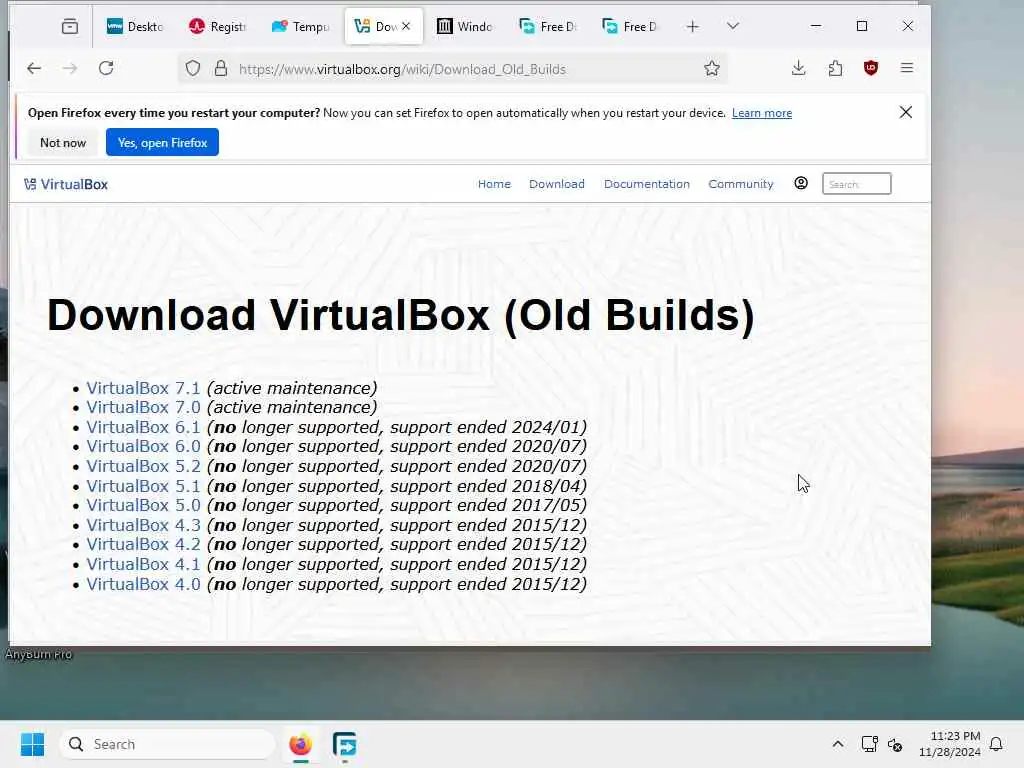Viewport: 1024px width, 768px height.
Task: Open the taskbar clock and date
Action: click(950, 744)
